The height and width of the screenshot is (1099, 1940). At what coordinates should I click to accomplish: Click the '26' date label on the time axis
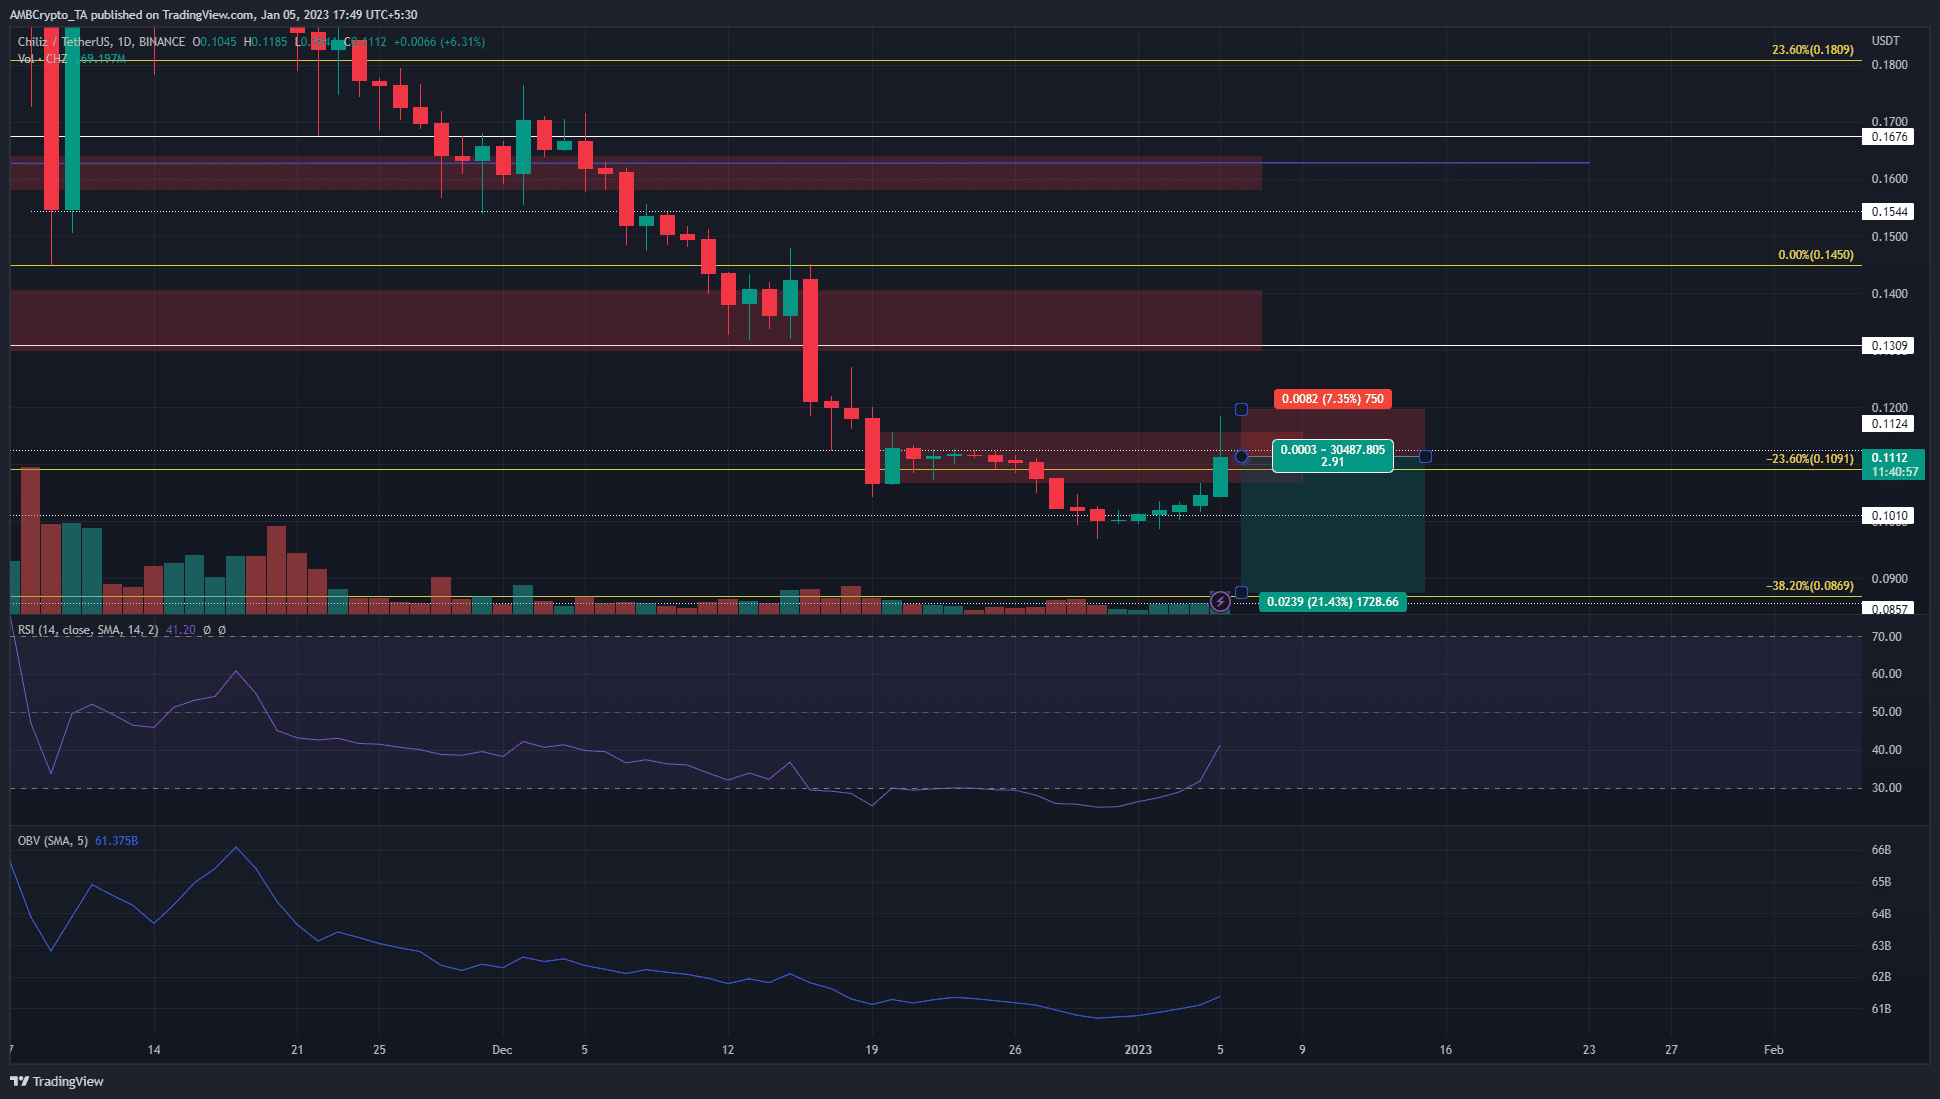pos(1015,1050)
